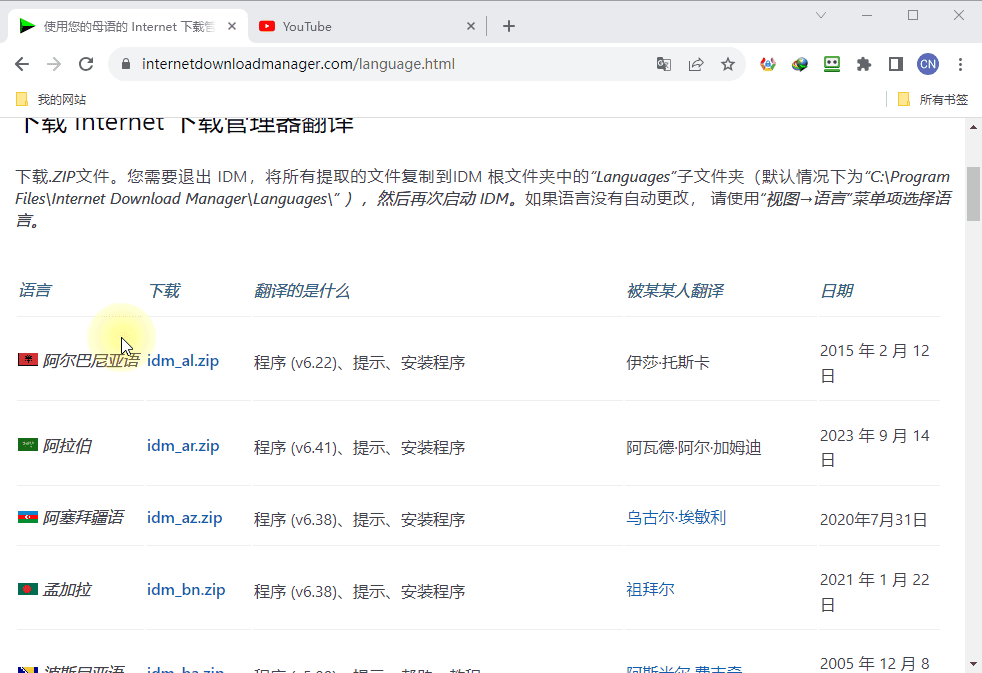Select the 阿塞拜疆语 language name
982x673 pixels.
(83, 518)
